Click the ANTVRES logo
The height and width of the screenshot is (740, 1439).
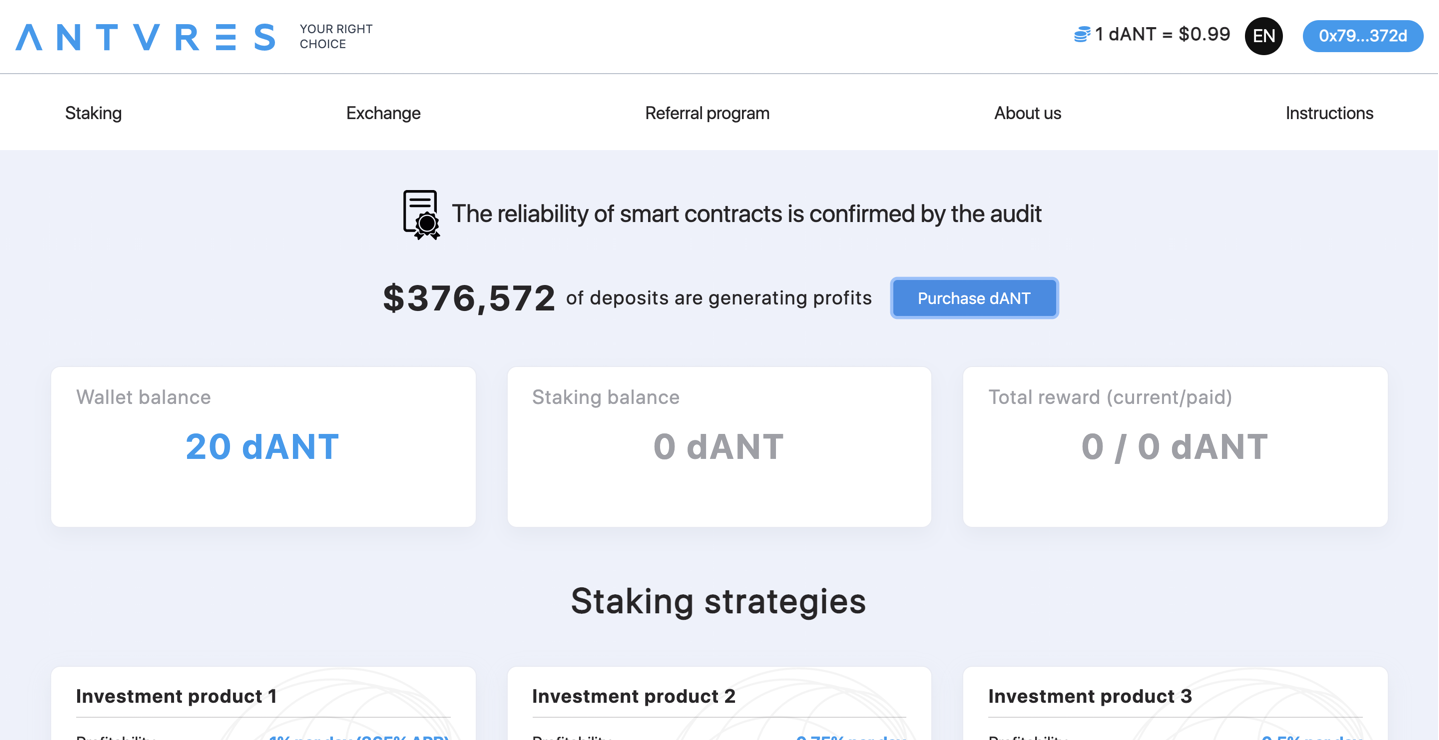pos(145,37)
